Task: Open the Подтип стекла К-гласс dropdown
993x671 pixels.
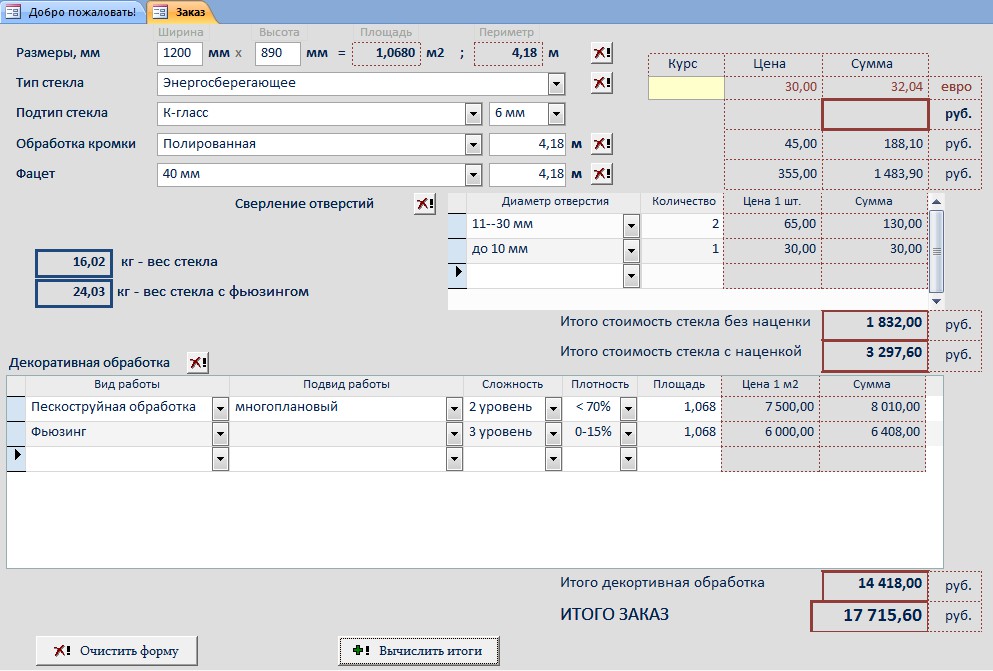Action: pos(473,114)
